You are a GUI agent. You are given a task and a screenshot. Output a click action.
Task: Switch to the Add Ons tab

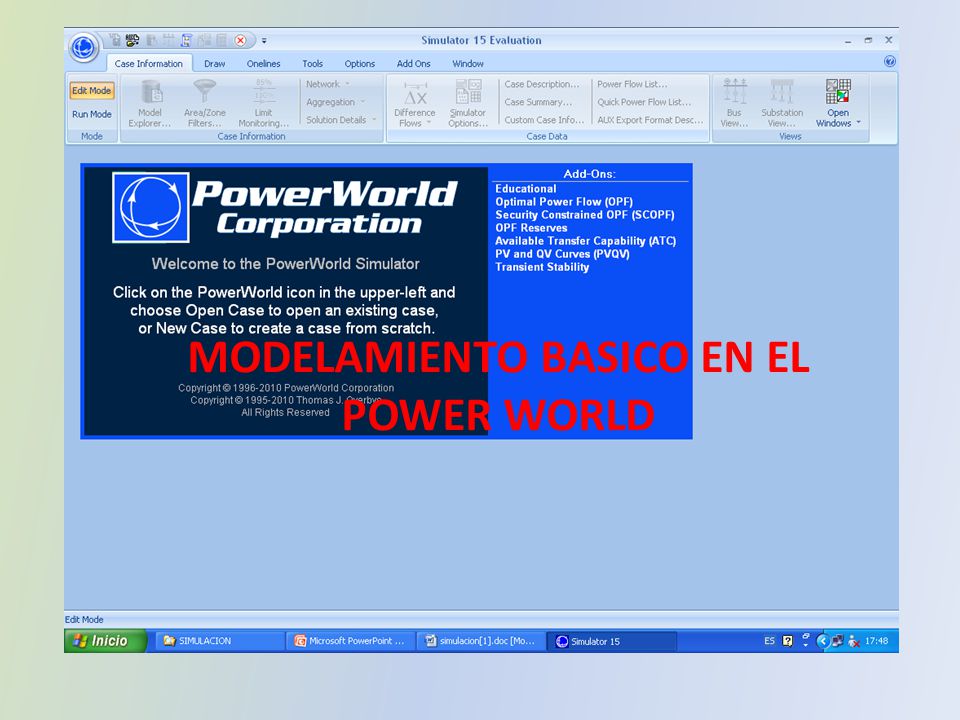coord(413,64)
